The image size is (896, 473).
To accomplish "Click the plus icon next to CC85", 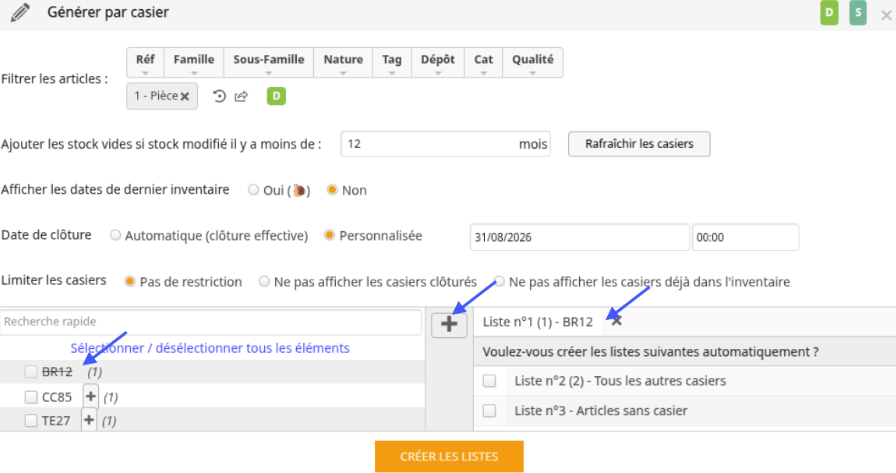I will [x=90, y=396].
